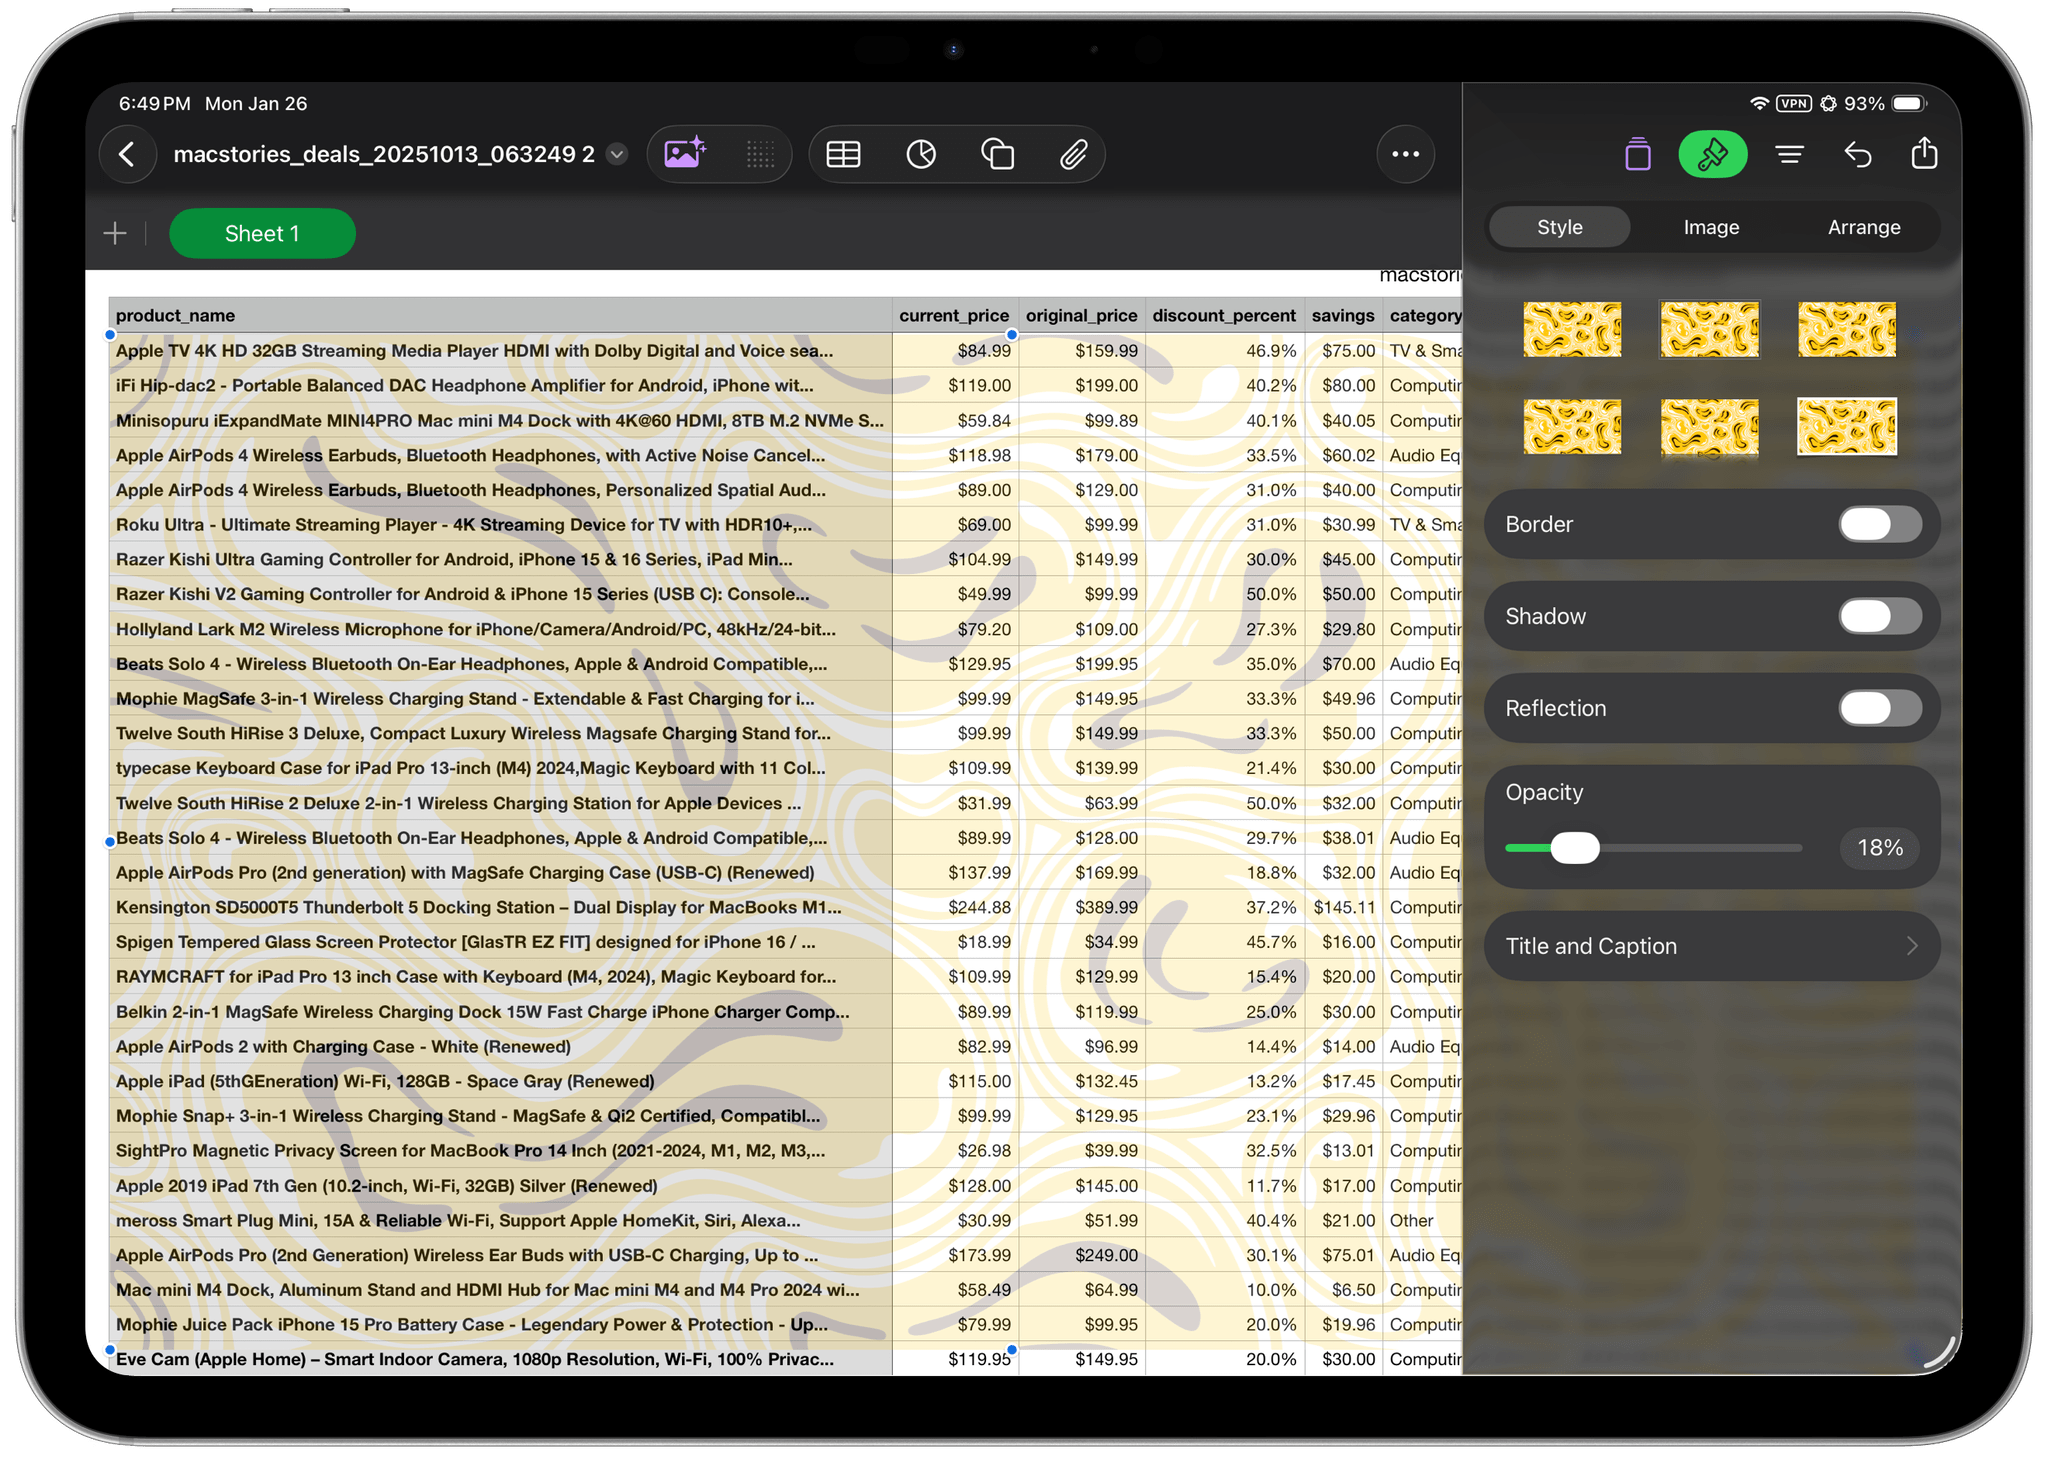Open the Shapes insertion menu
This screenshot has height=1458, width=2048.
tap(998, 154)
